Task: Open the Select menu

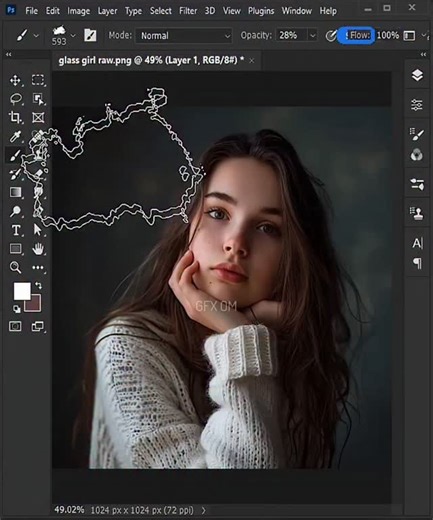Action: tap(161, 11)
